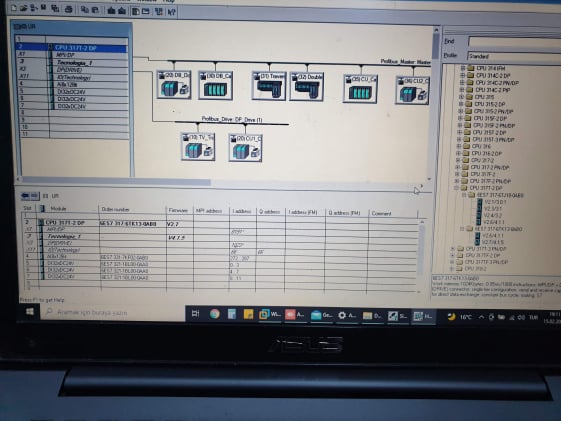Open the Windows Start menu
Screen dimensions: 561x421
(30, 312)
